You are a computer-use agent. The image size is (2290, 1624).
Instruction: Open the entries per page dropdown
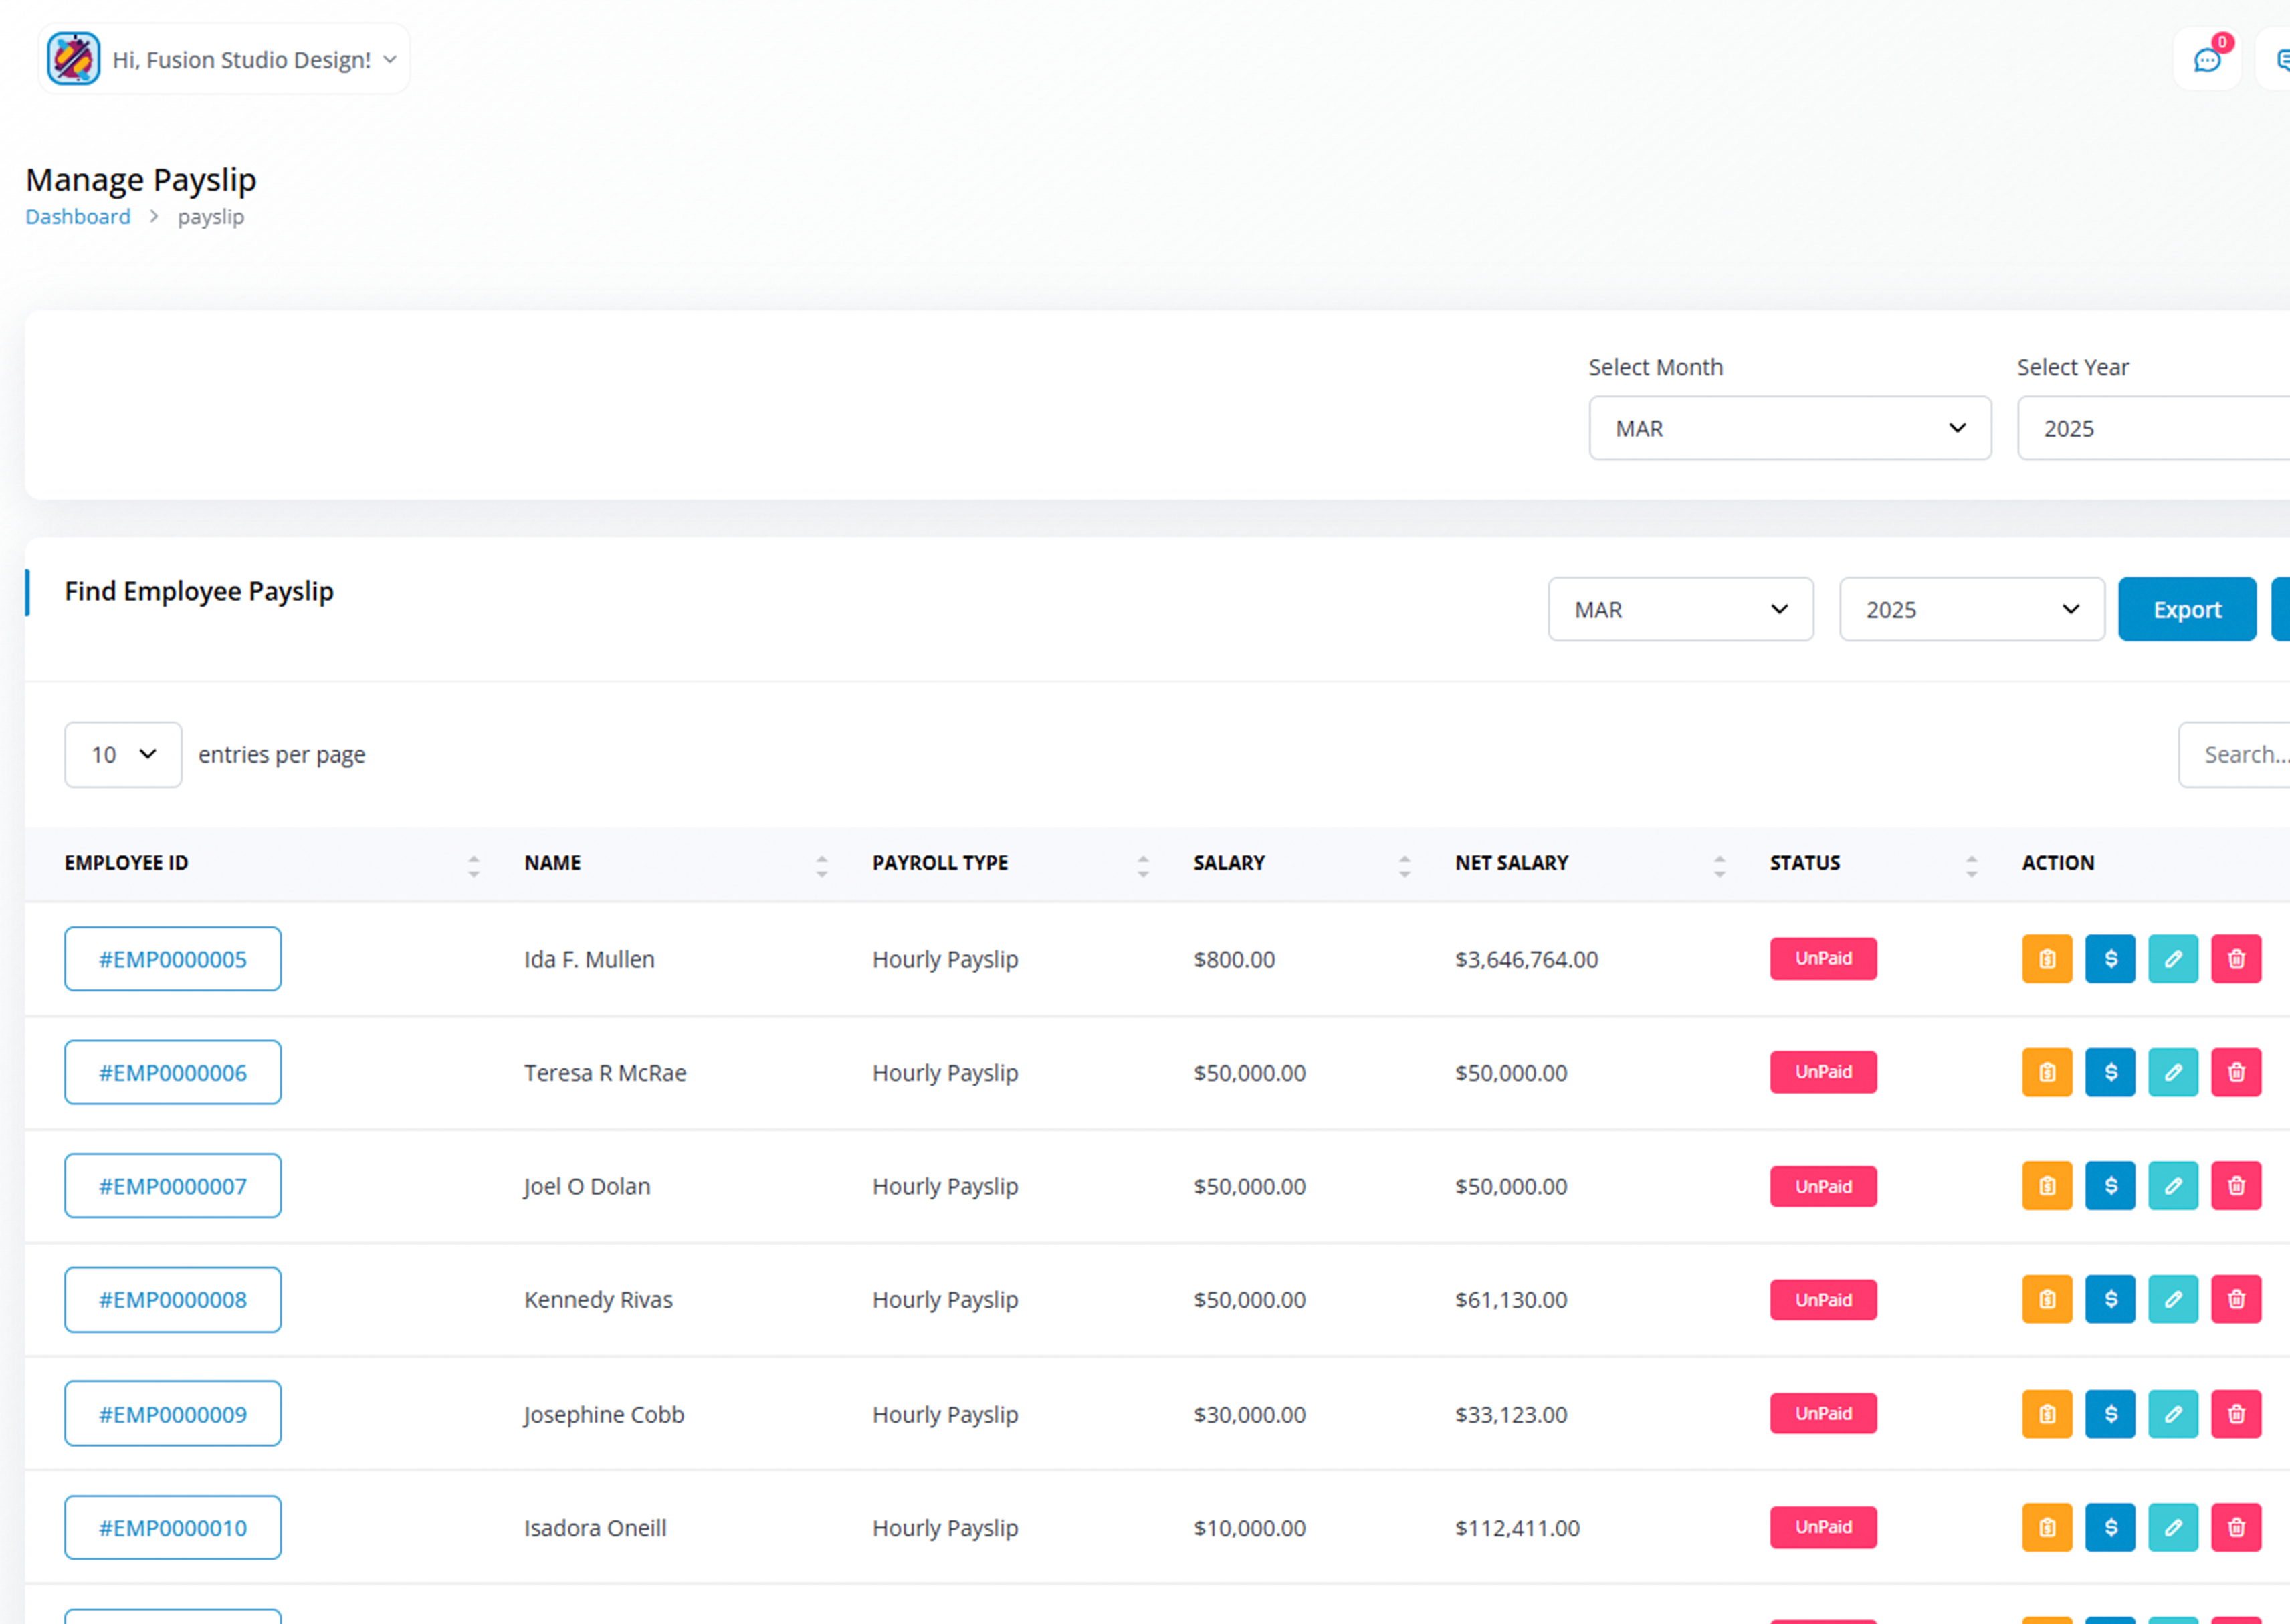click(123, 755)
